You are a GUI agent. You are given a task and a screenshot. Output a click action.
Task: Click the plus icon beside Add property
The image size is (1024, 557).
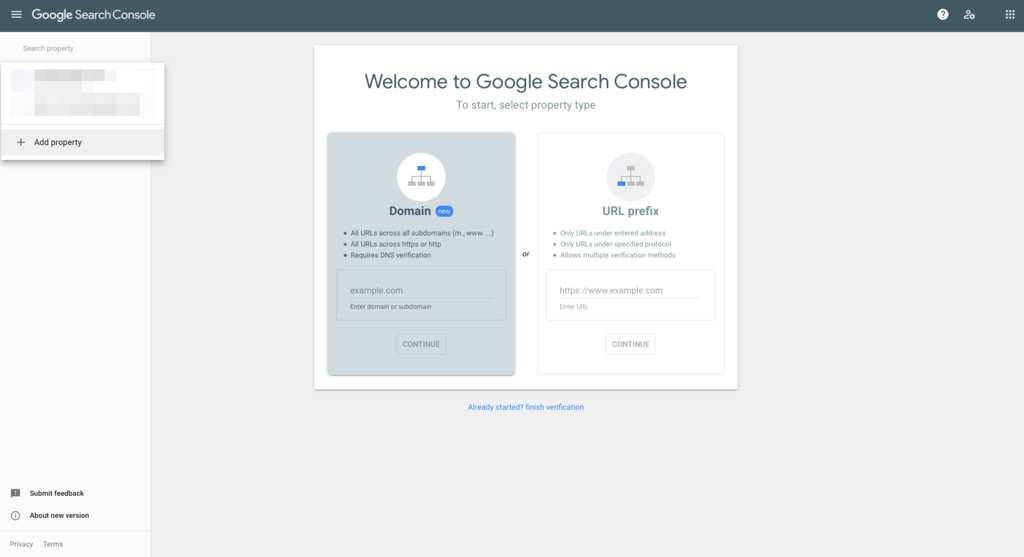21,142
